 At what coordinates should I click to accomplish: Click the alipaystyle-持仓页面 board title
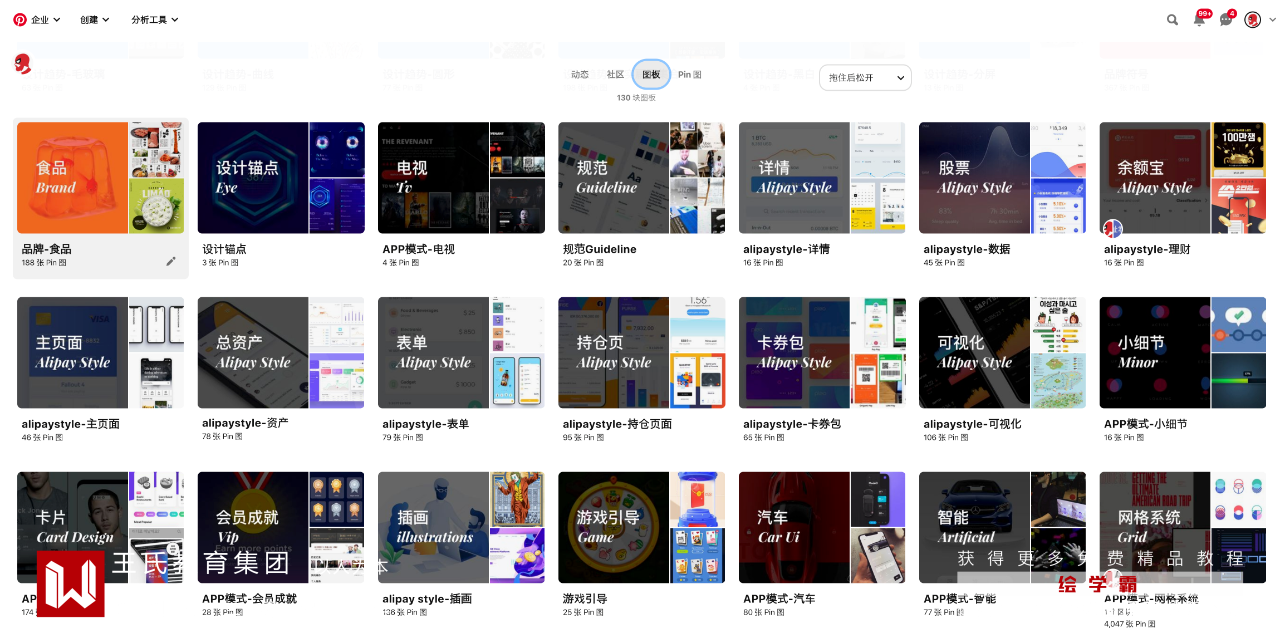click(618, 424)
